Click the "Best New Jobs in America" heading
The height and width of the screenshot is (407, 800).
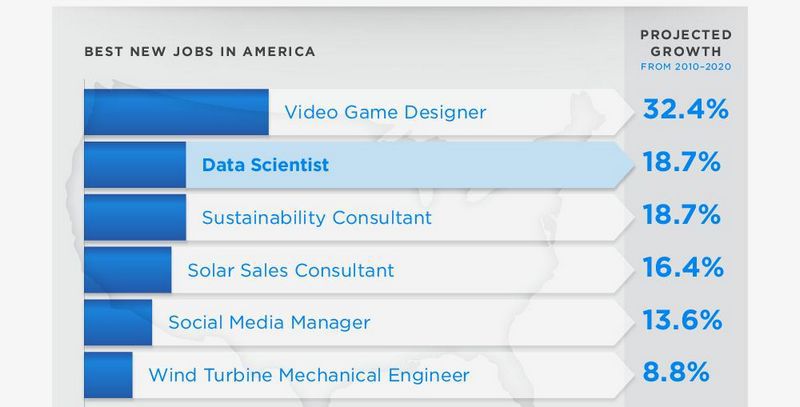[199, 51]
